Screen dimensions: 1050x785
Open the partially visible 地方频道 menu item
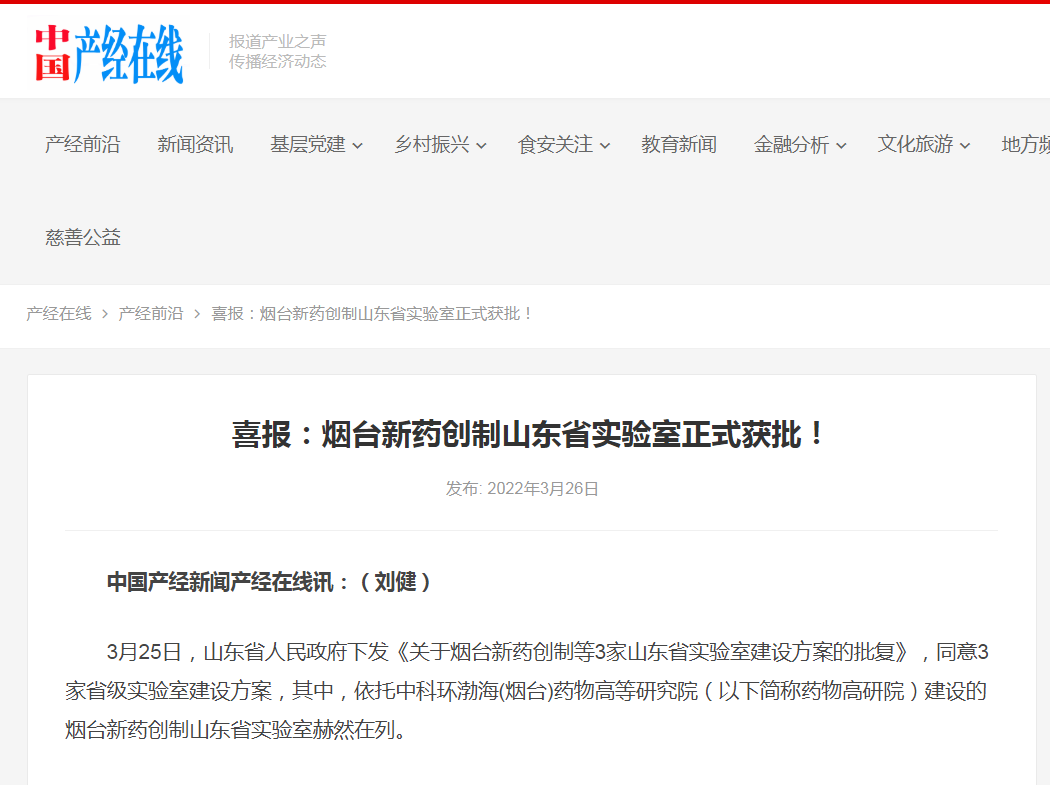coord(1025,145)
